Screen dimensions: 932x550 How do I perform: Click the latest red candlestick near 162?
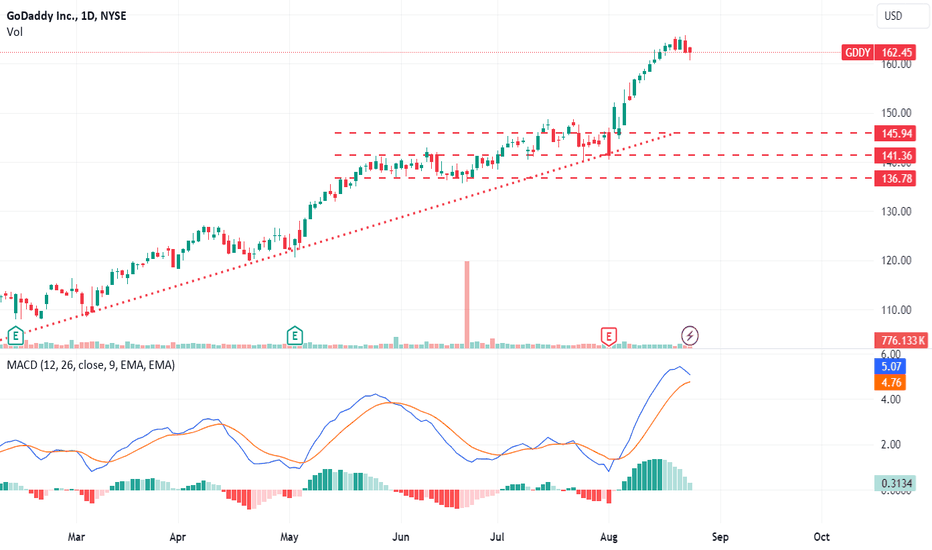[690, 52]
